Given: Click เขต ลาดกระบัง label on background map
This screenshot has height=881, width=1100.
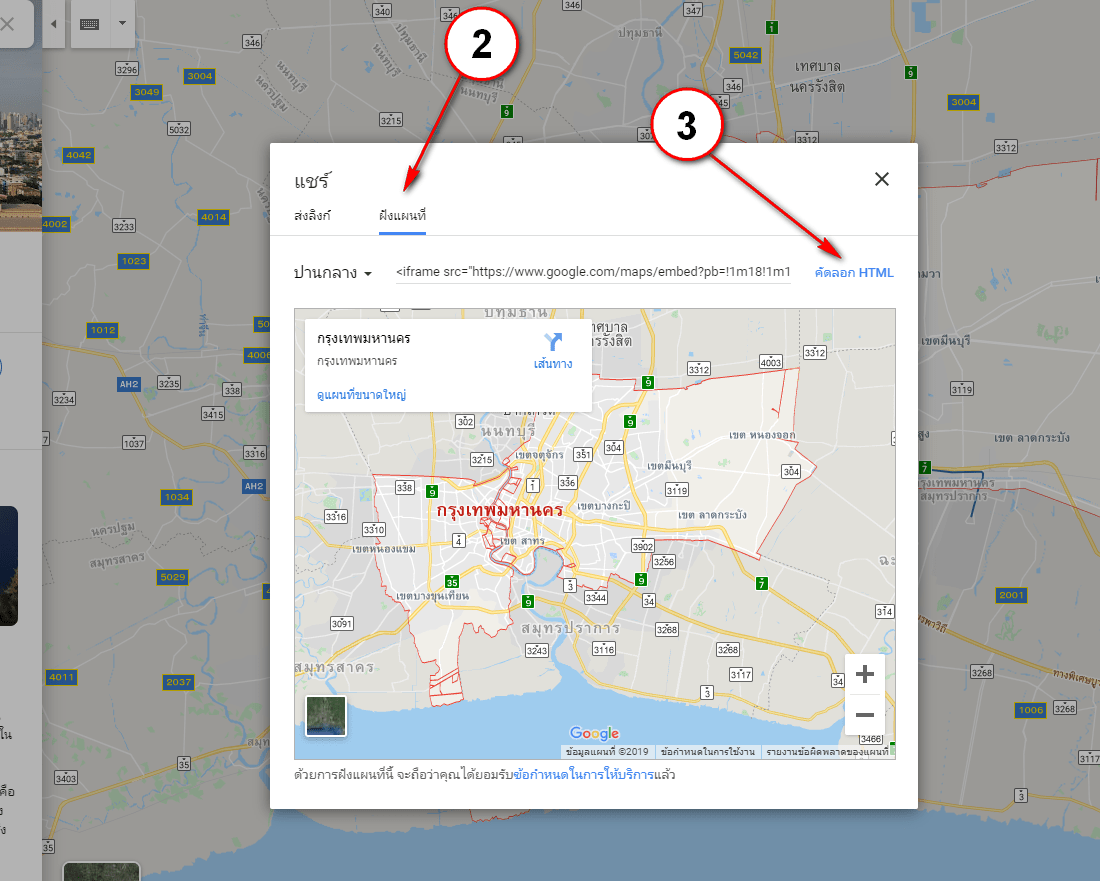Looking at the screenshot, I should (x=1031, y=438).
